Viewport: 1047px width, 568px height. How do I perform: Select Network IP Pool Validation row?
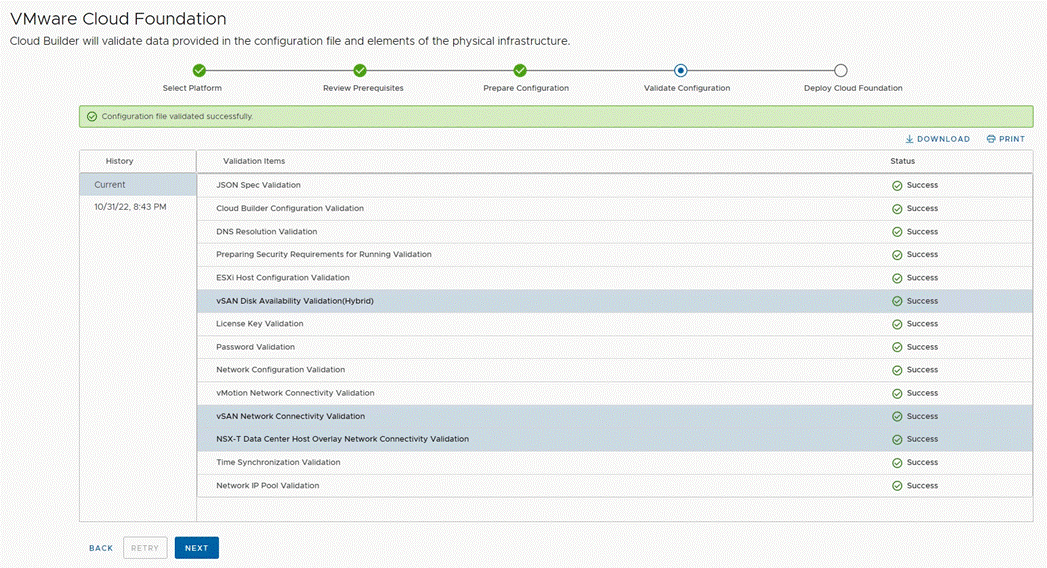pos(615,486)
